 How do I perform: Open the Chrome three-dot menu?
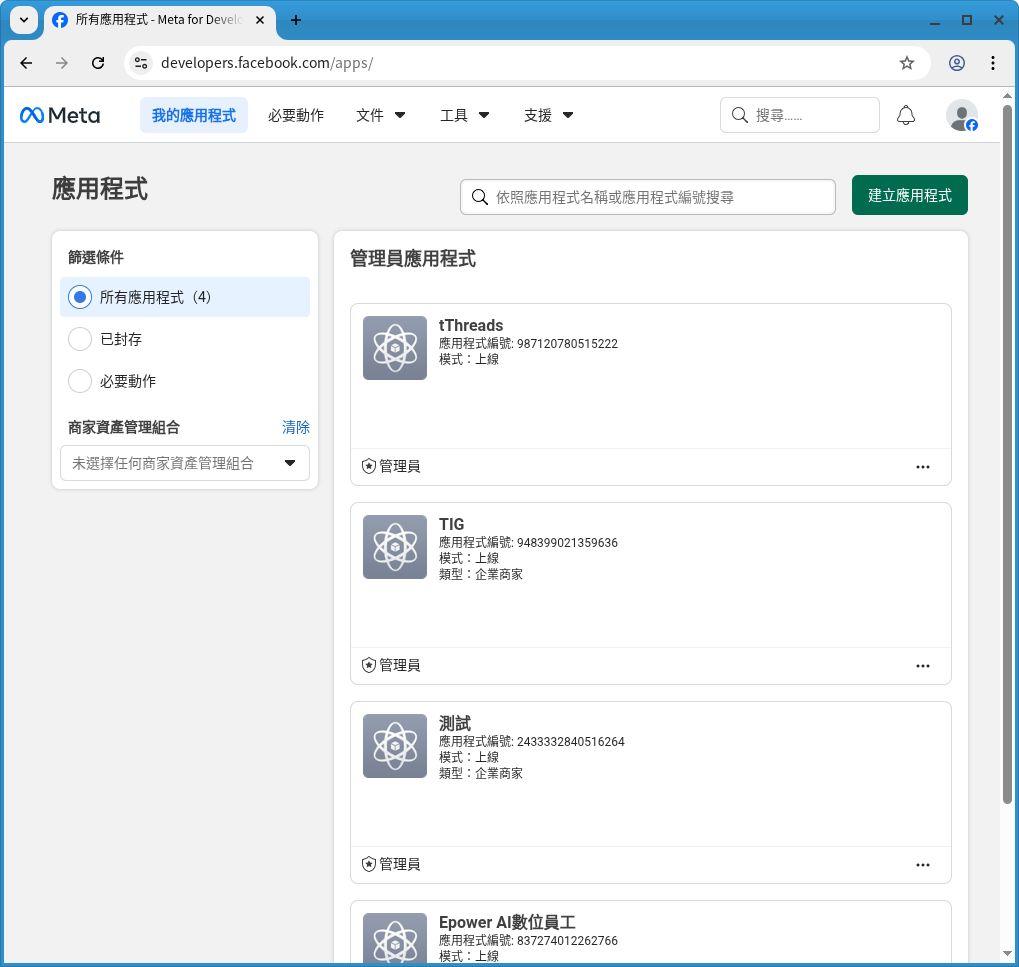[x=992, y=63]
